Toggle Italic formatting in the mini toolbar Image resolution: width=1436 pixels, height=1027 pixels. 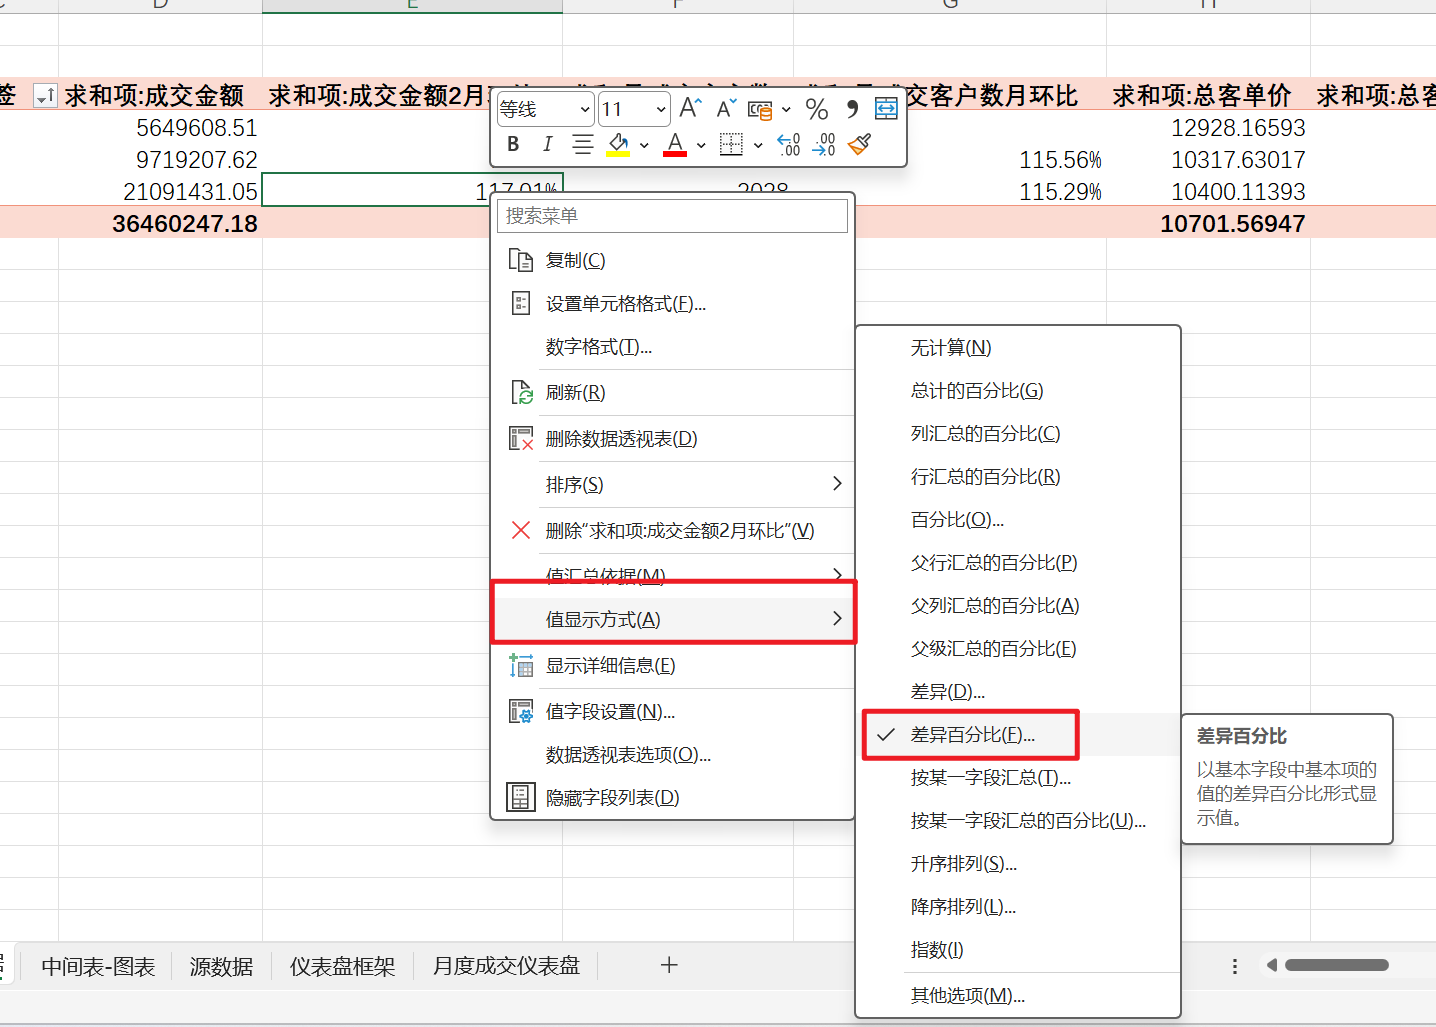[547, 144]
